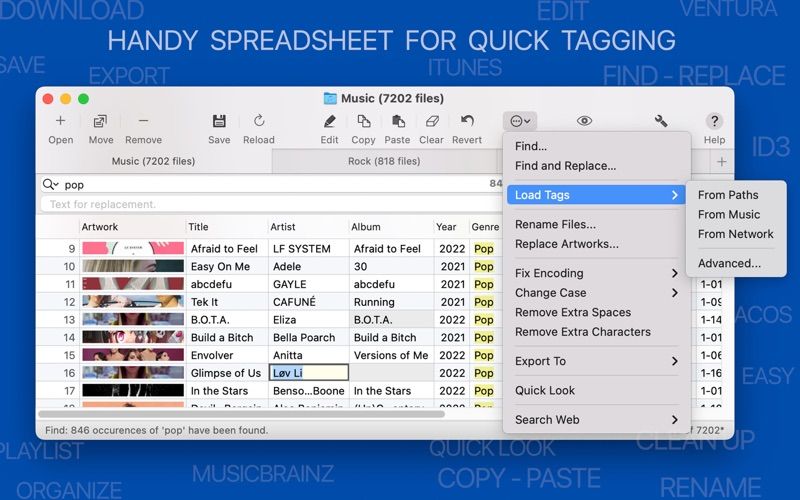Switch to the Rock (818 files) tab
This screenshot has width=800, height=500.
[384, 161]
